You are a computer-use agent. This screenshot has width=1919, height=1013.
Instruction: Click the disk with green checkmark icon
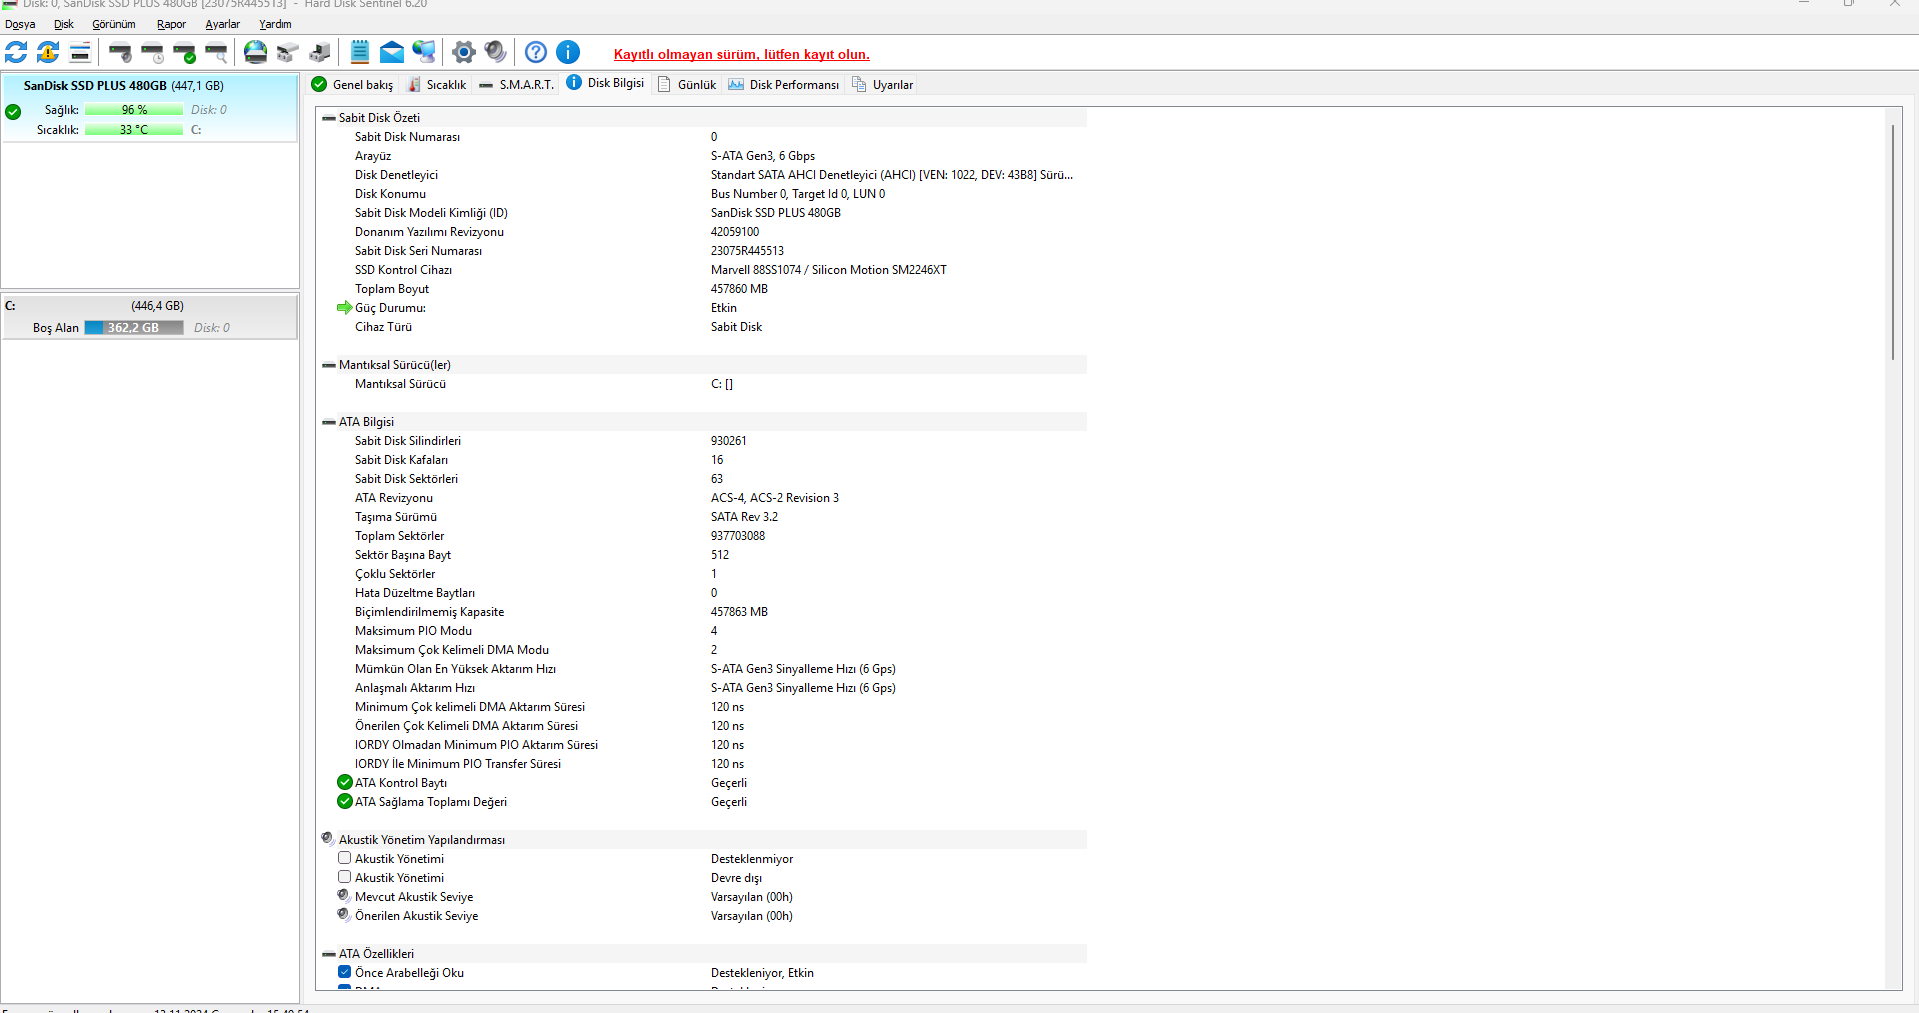[x=184, y=52]
